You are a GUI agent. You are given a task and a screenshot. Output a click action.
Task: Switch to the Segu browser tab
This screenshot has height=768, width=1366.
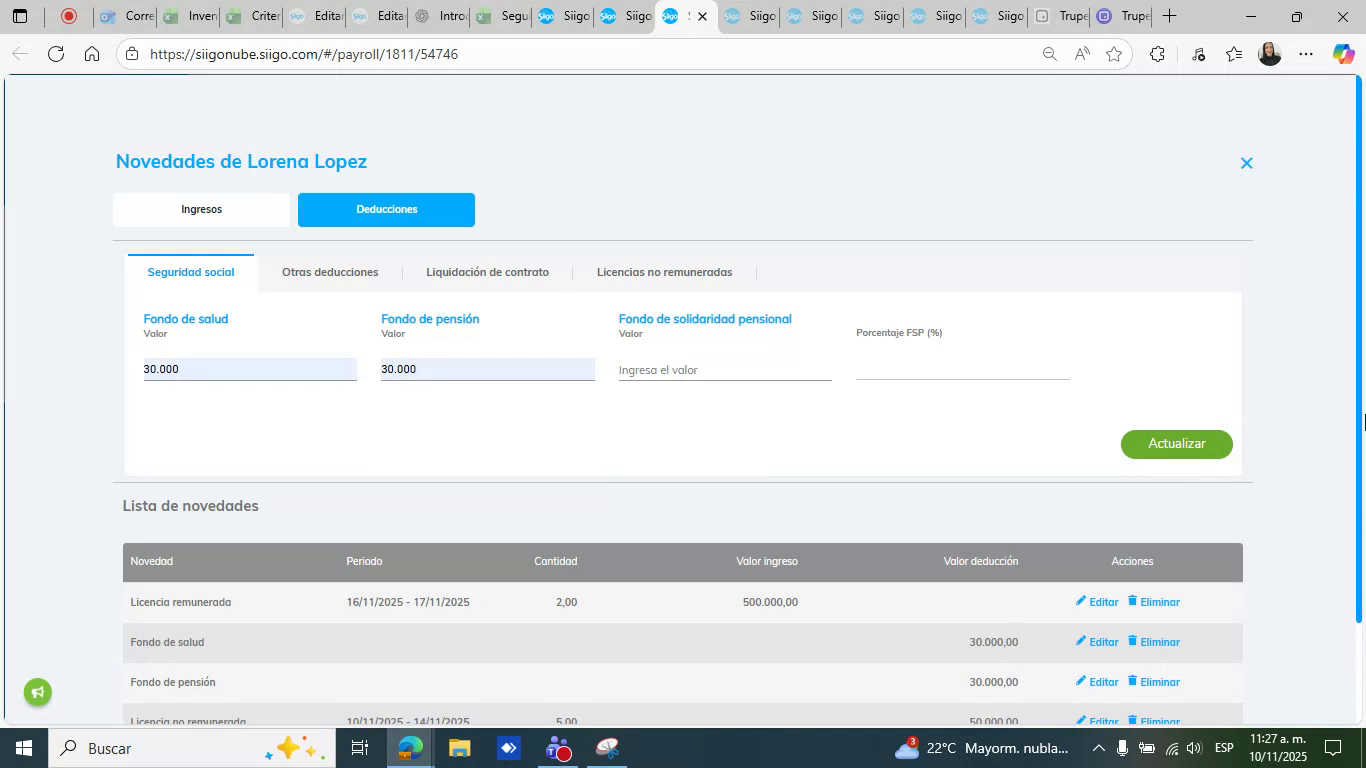pyautogui.click(x=501, y=16)
